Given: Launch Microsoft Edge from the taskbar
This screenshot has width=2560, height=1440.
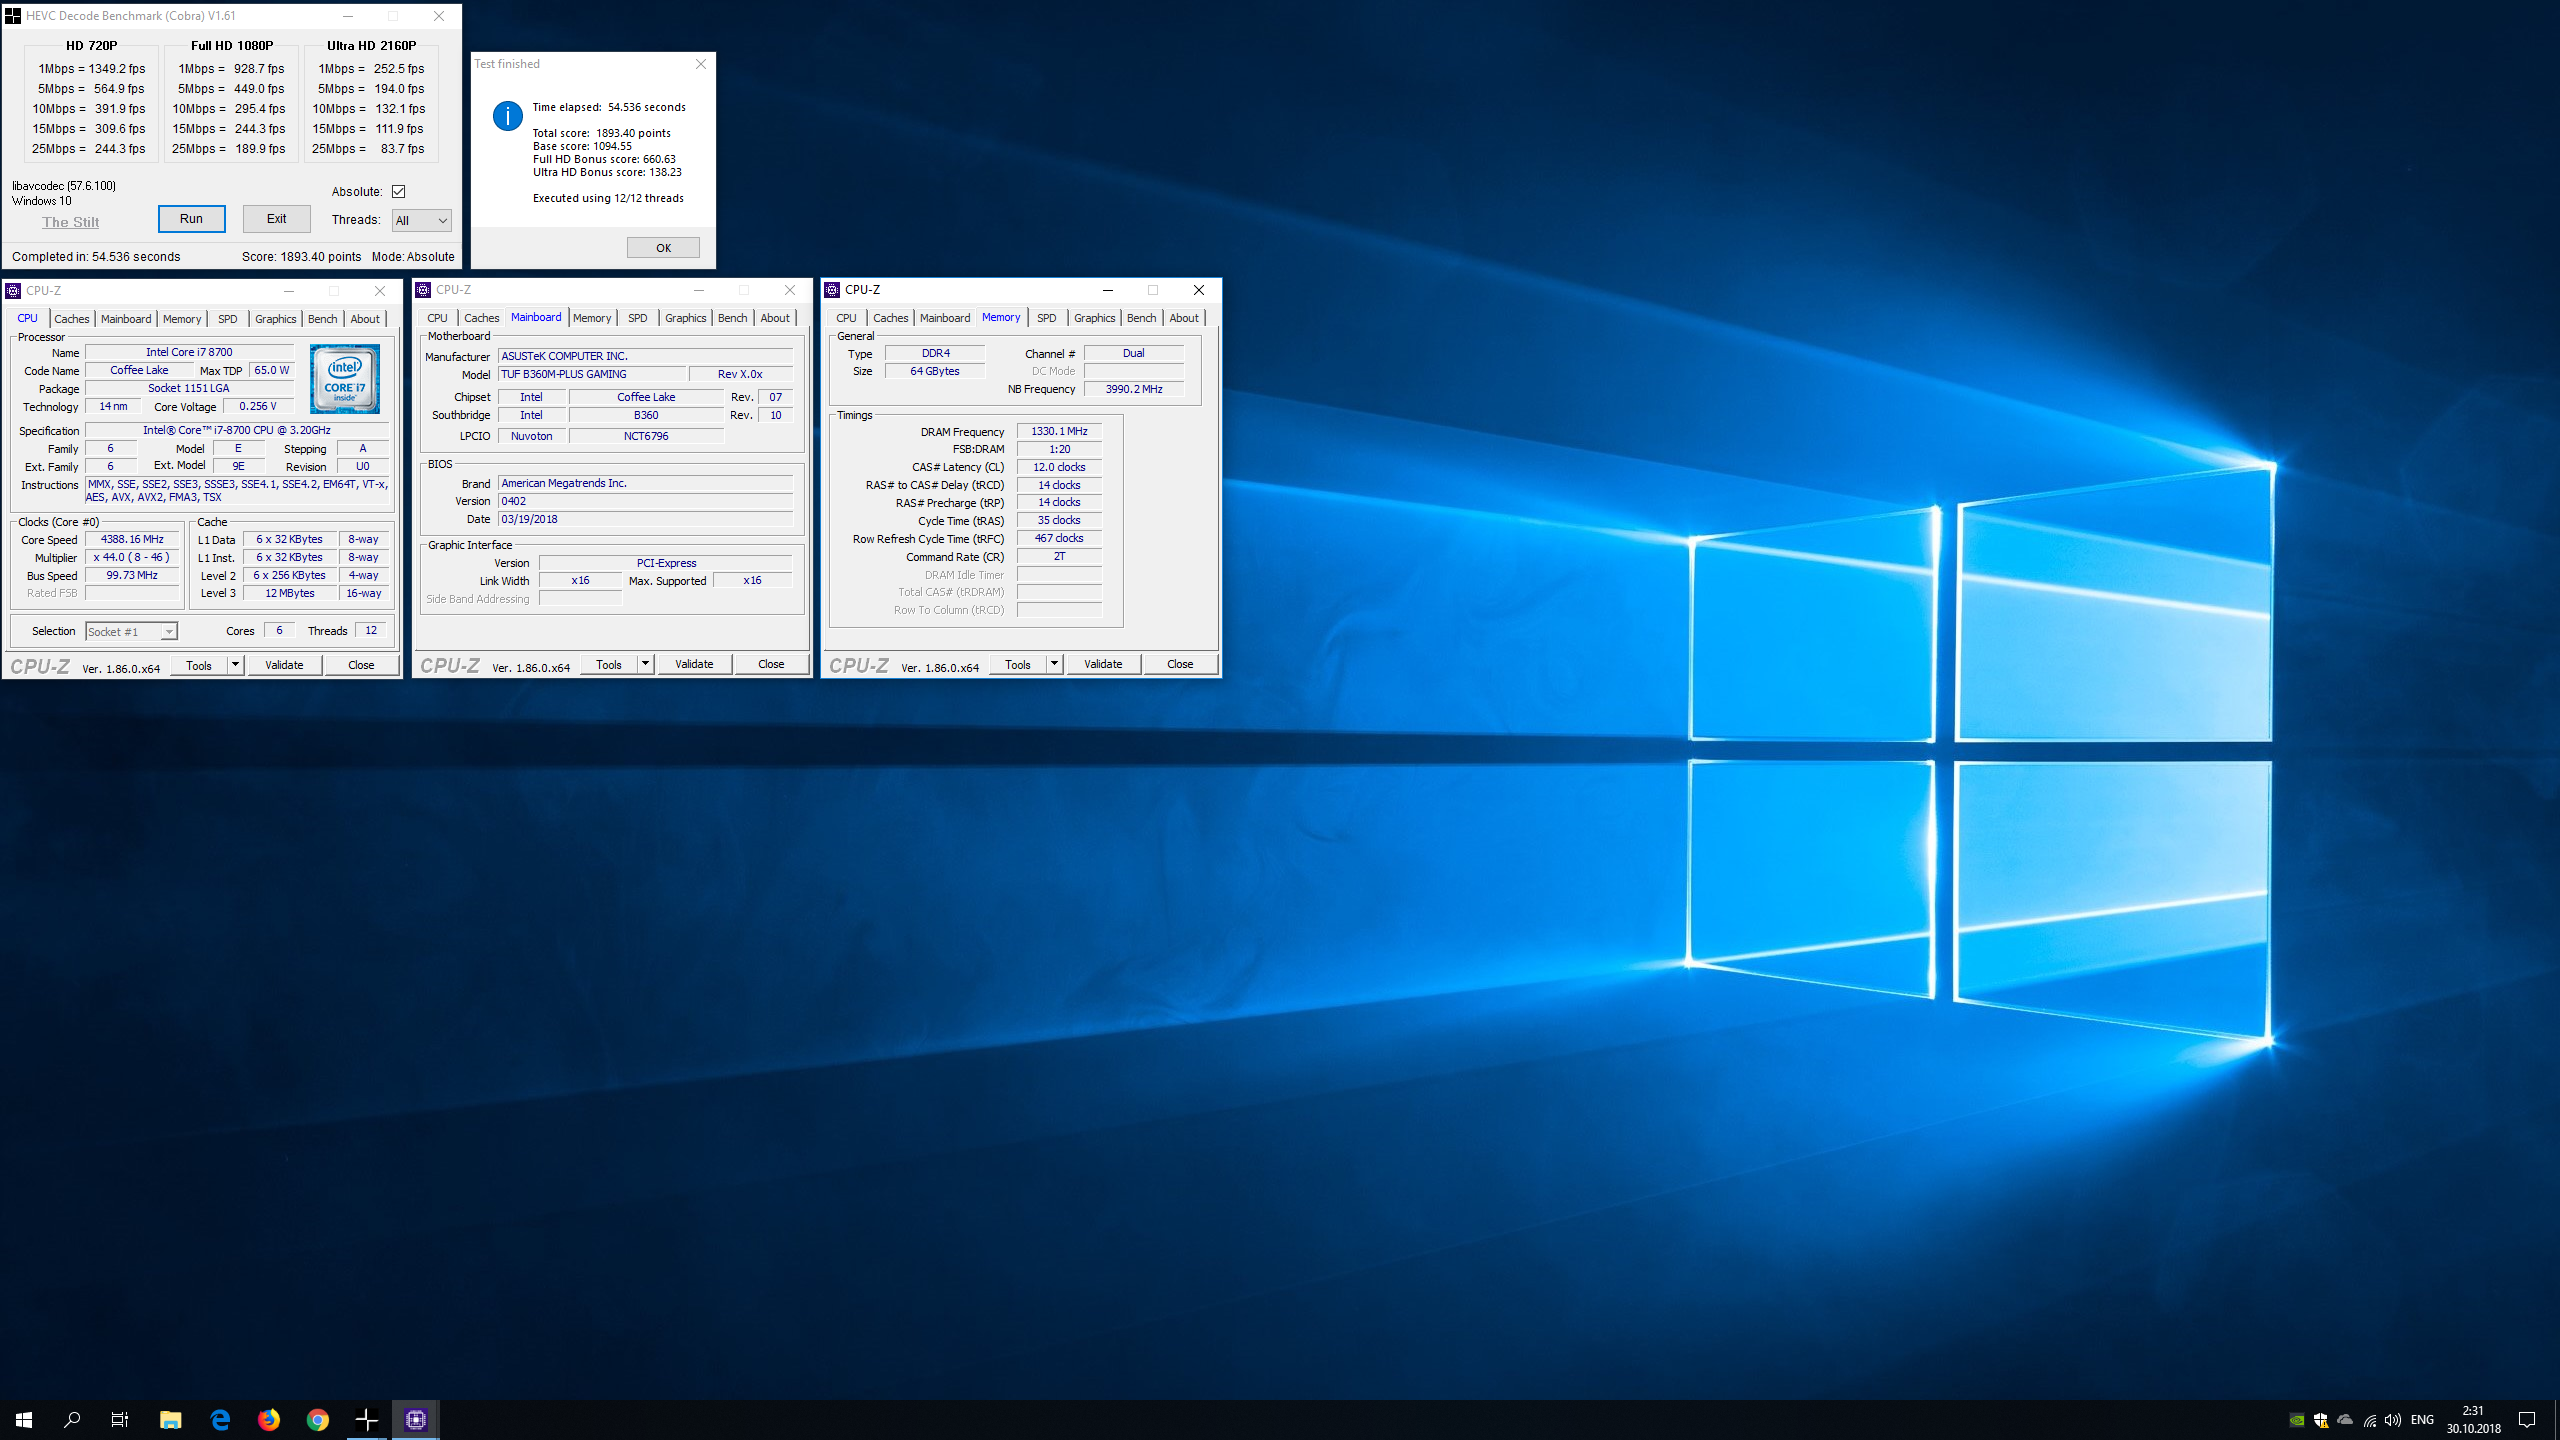Looking at the screenshot, I should tap(220, 1419).
